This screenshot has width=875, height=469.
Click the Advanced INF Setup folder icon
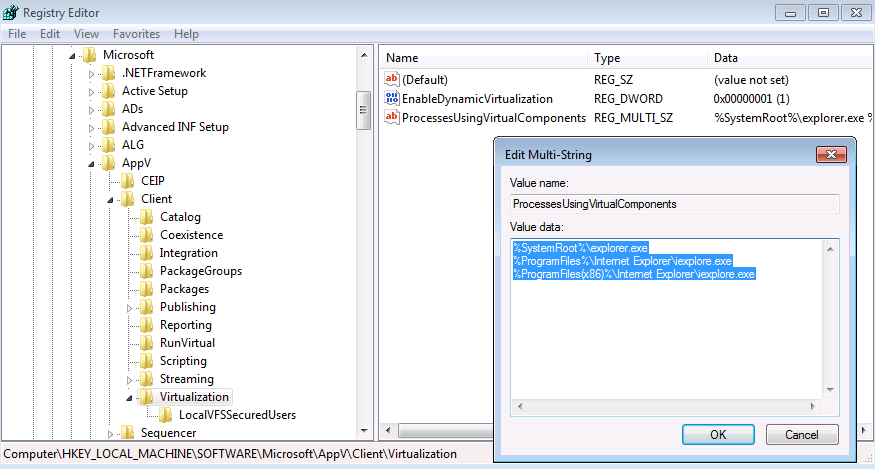[x=108, y=127]
